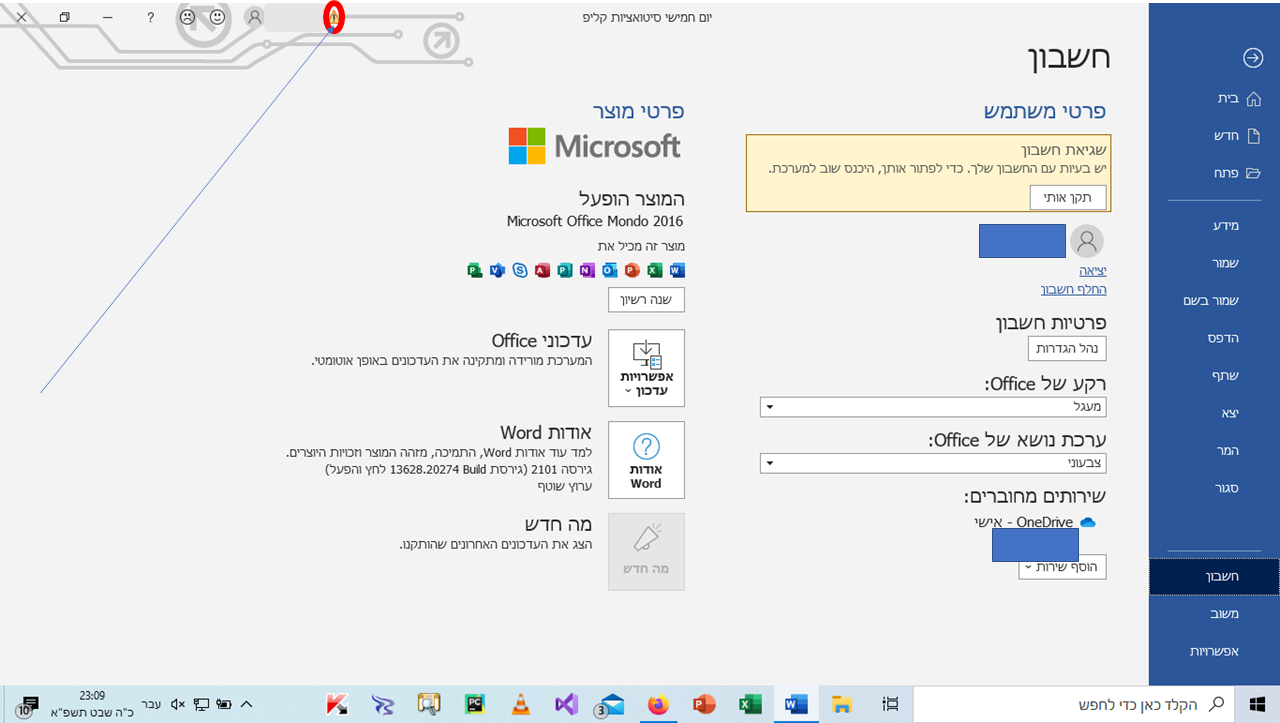Click the Publisher product icon

pyautogui.click(x=565, y=270)
